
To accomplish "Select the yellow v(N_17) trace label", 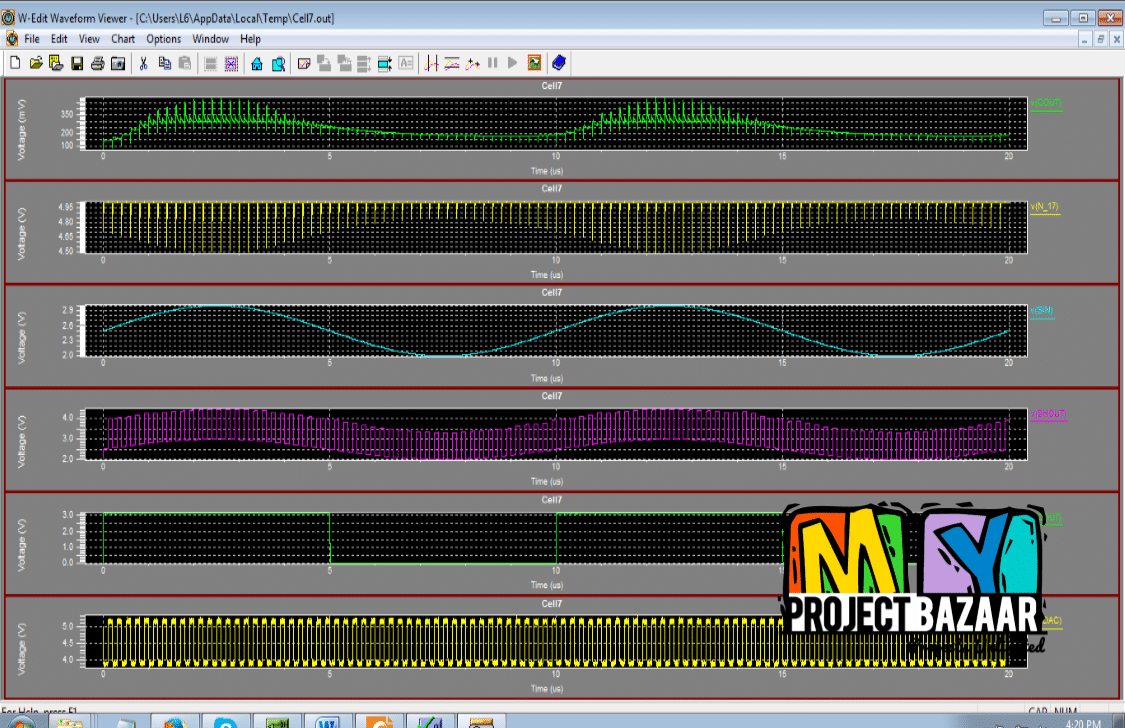I will (x=1043, y=206).
